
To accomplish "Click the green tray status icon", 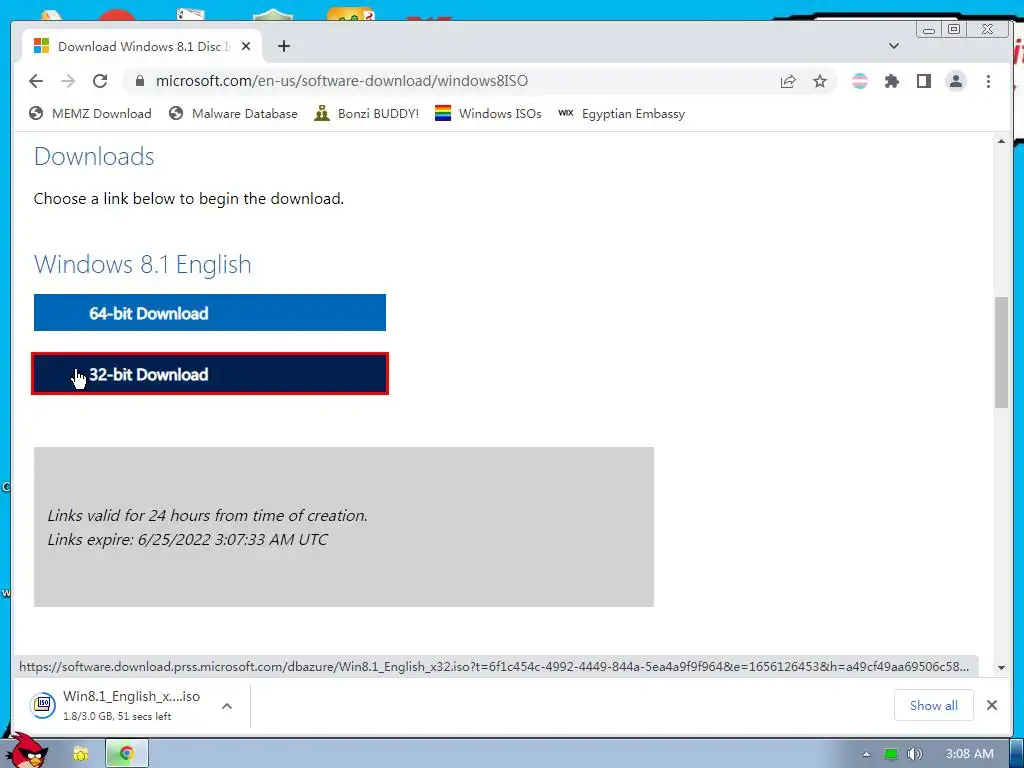I will click(x=890, y=754).
